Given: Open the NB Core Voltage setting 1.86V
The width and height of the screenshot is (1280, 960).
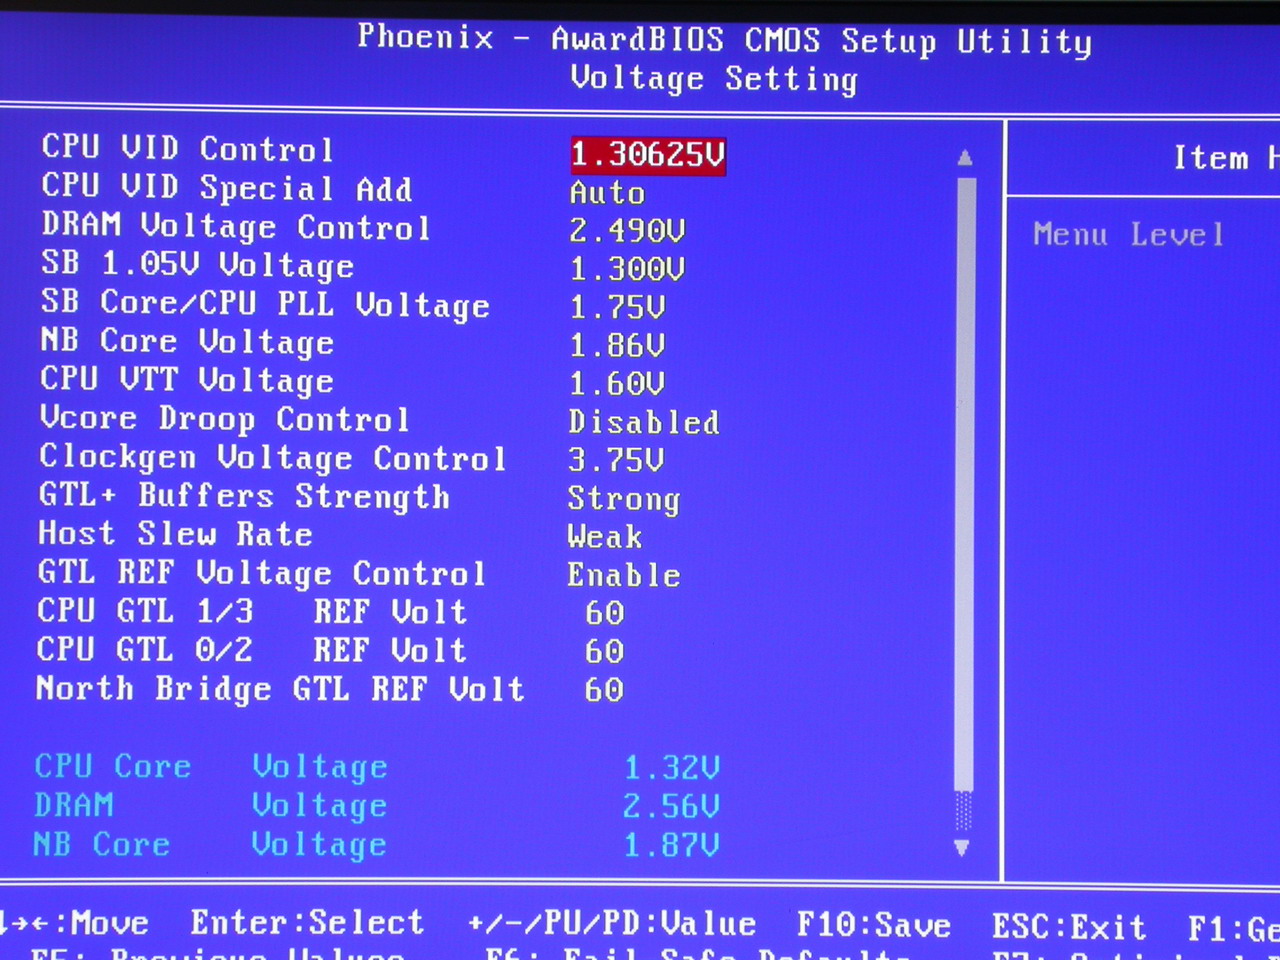Looking at the screenshot, I should tap(617, 346).
